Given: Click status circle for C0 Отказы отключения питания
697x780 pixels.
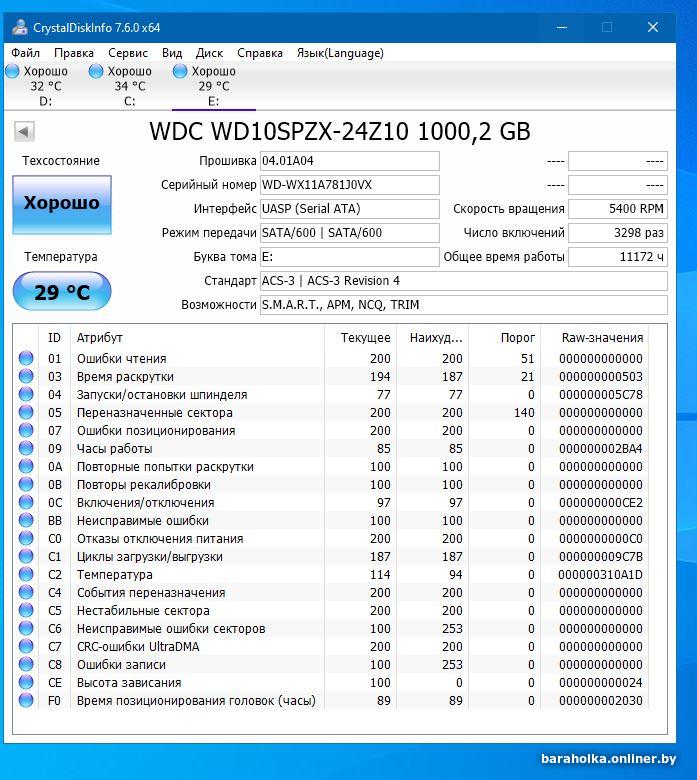Looking at the screenshot, I should [x=26, y=538].
